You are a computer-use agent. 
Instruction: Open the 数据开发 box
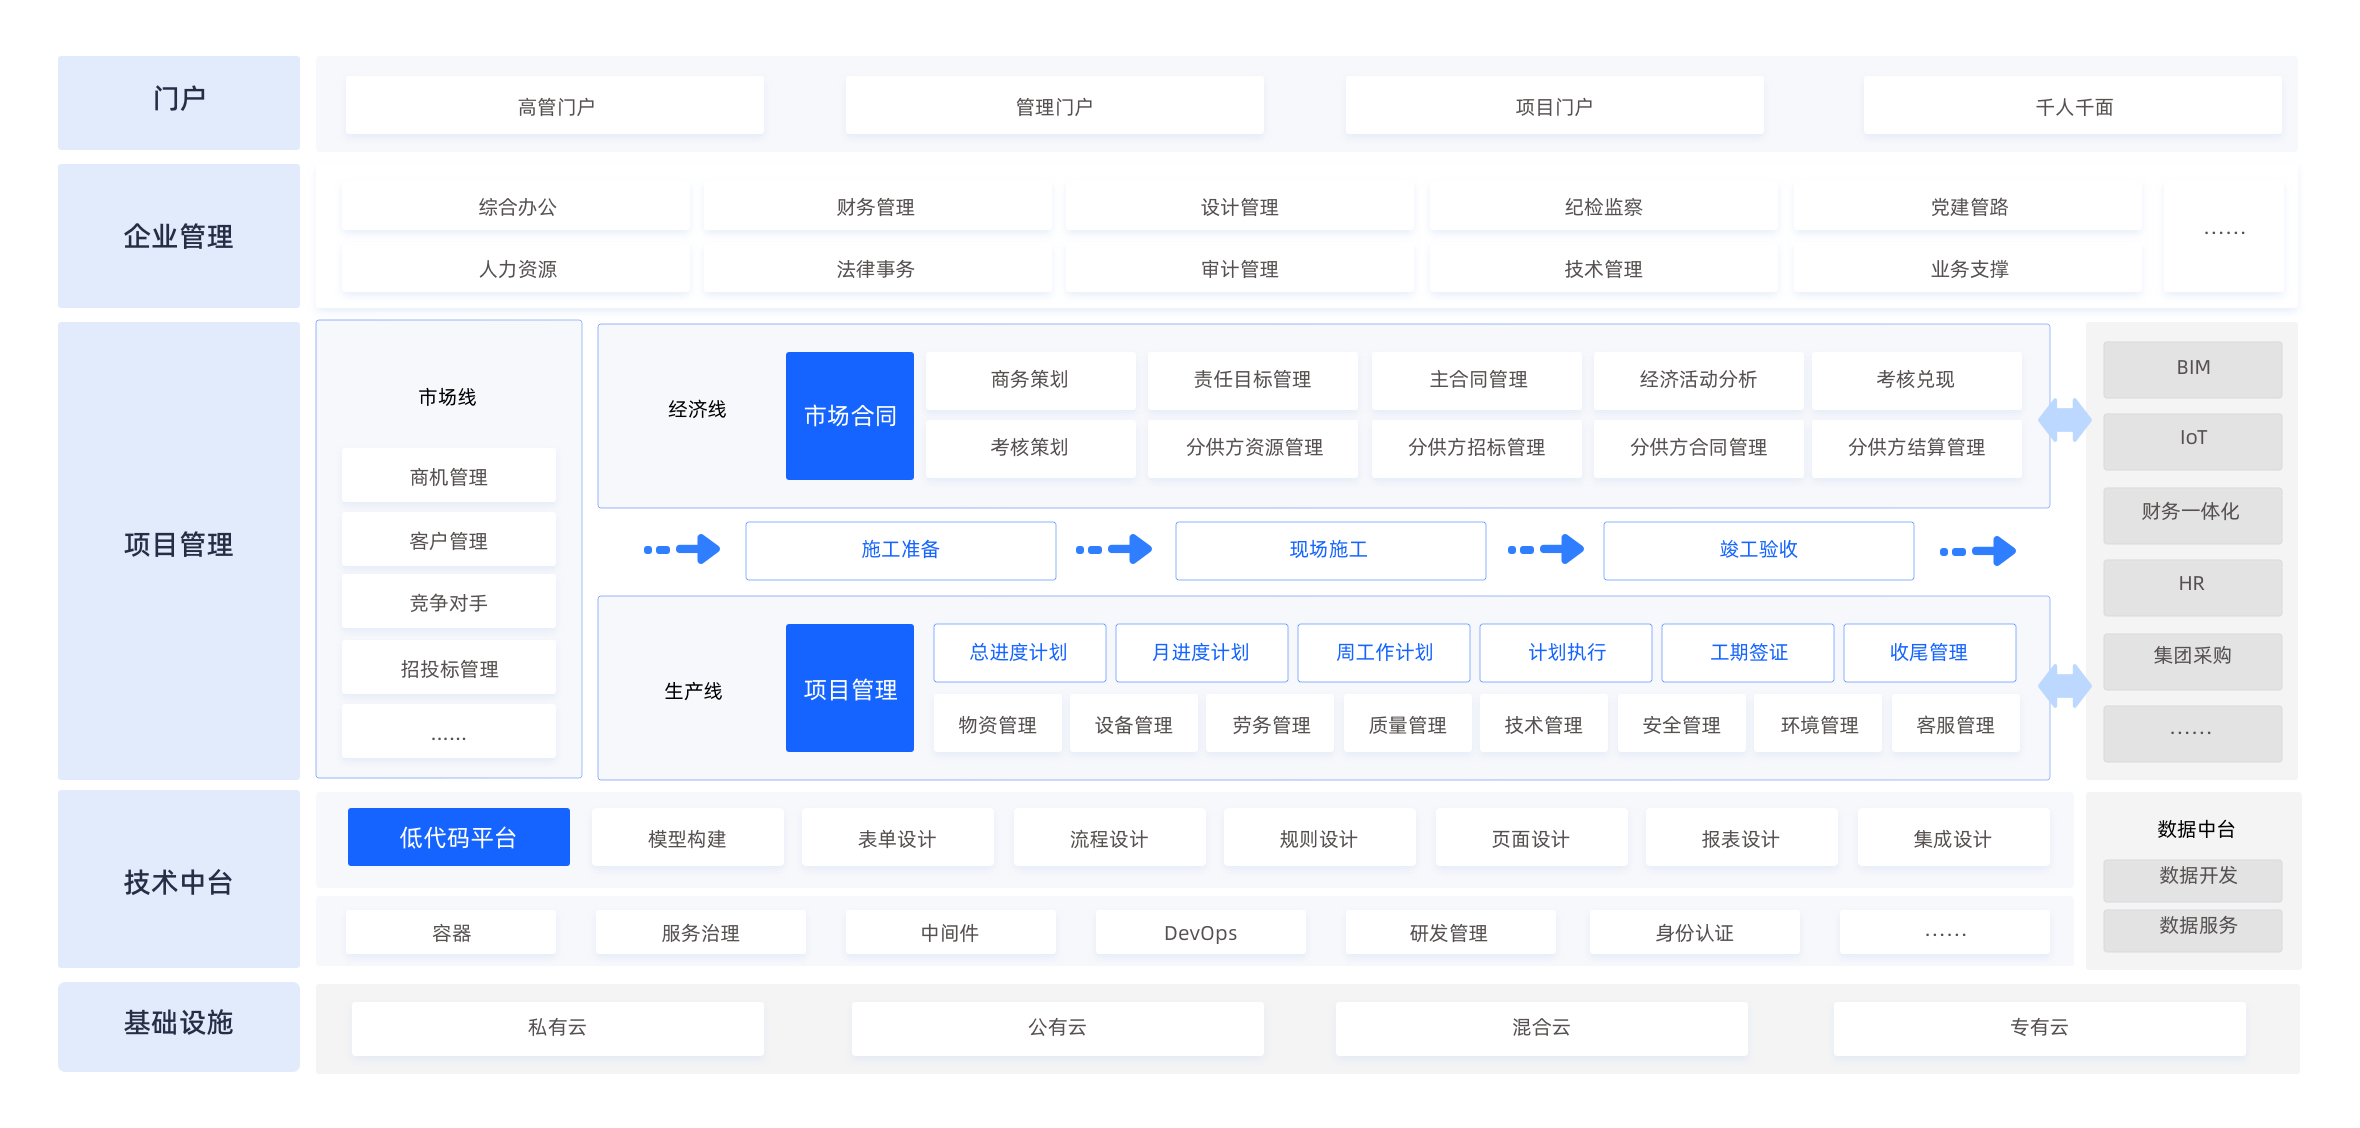[x=2193, y=879]
